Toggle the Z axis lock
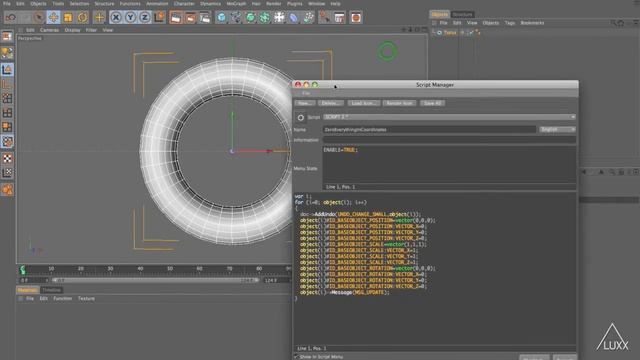This screenshot has height=360, width=640. click(x=144, y=18)
